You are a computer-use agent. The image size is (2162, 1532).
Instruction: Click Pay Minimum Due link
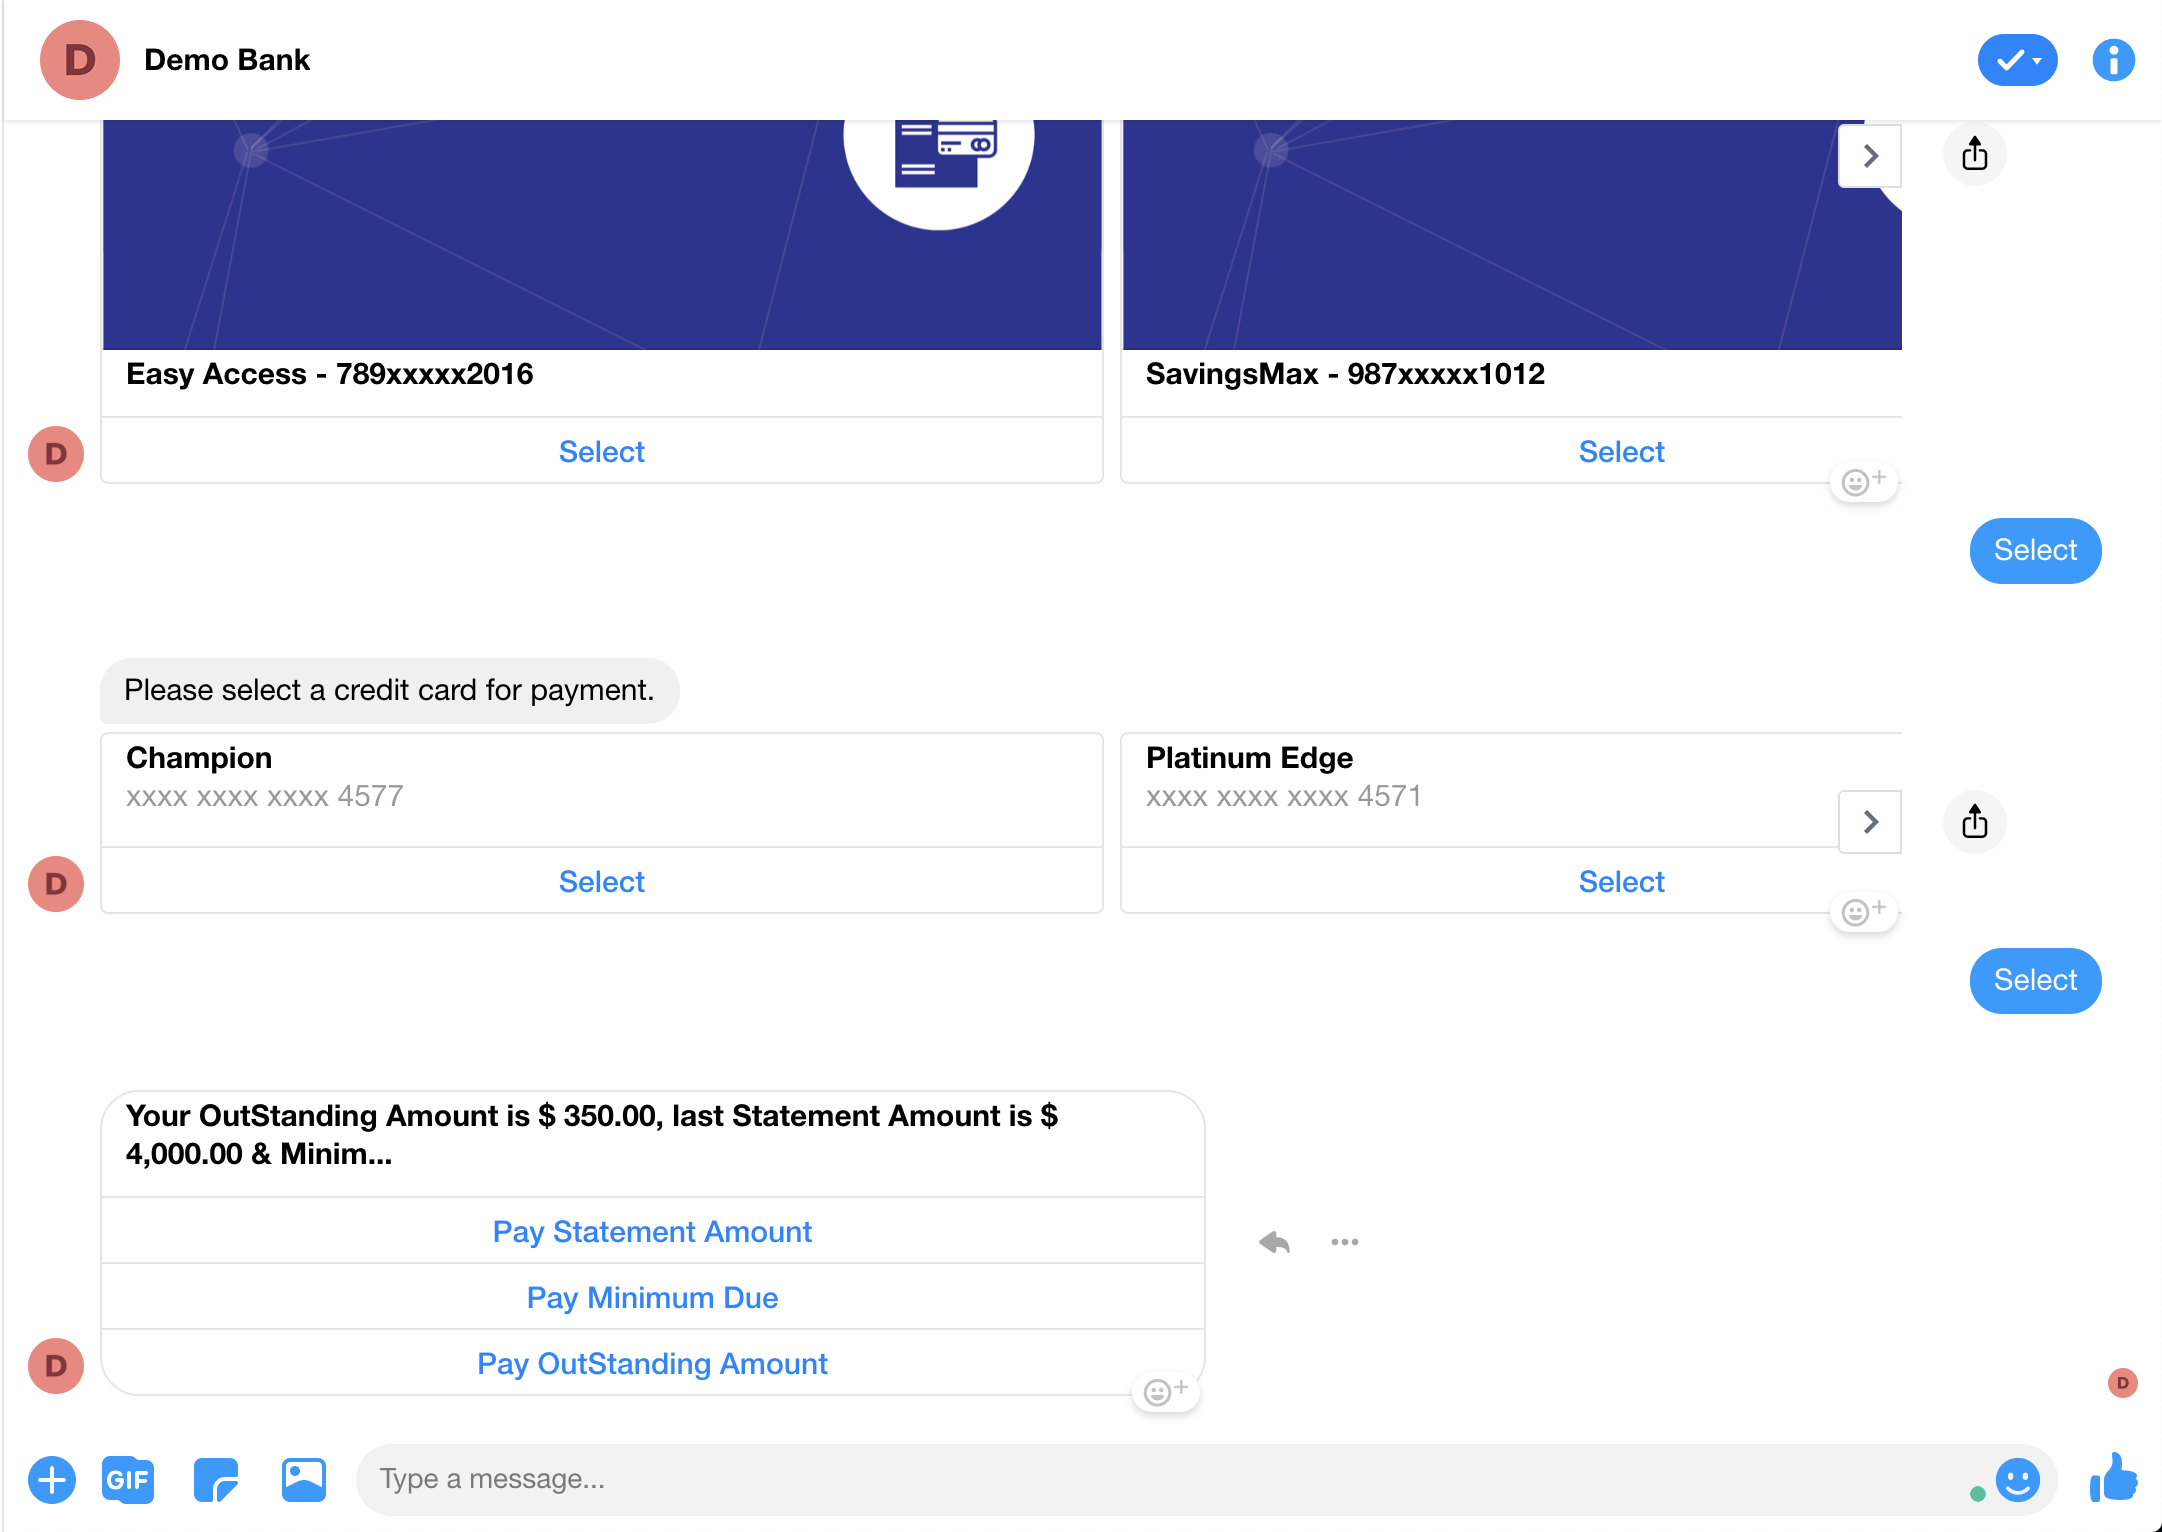point(652,1298)
